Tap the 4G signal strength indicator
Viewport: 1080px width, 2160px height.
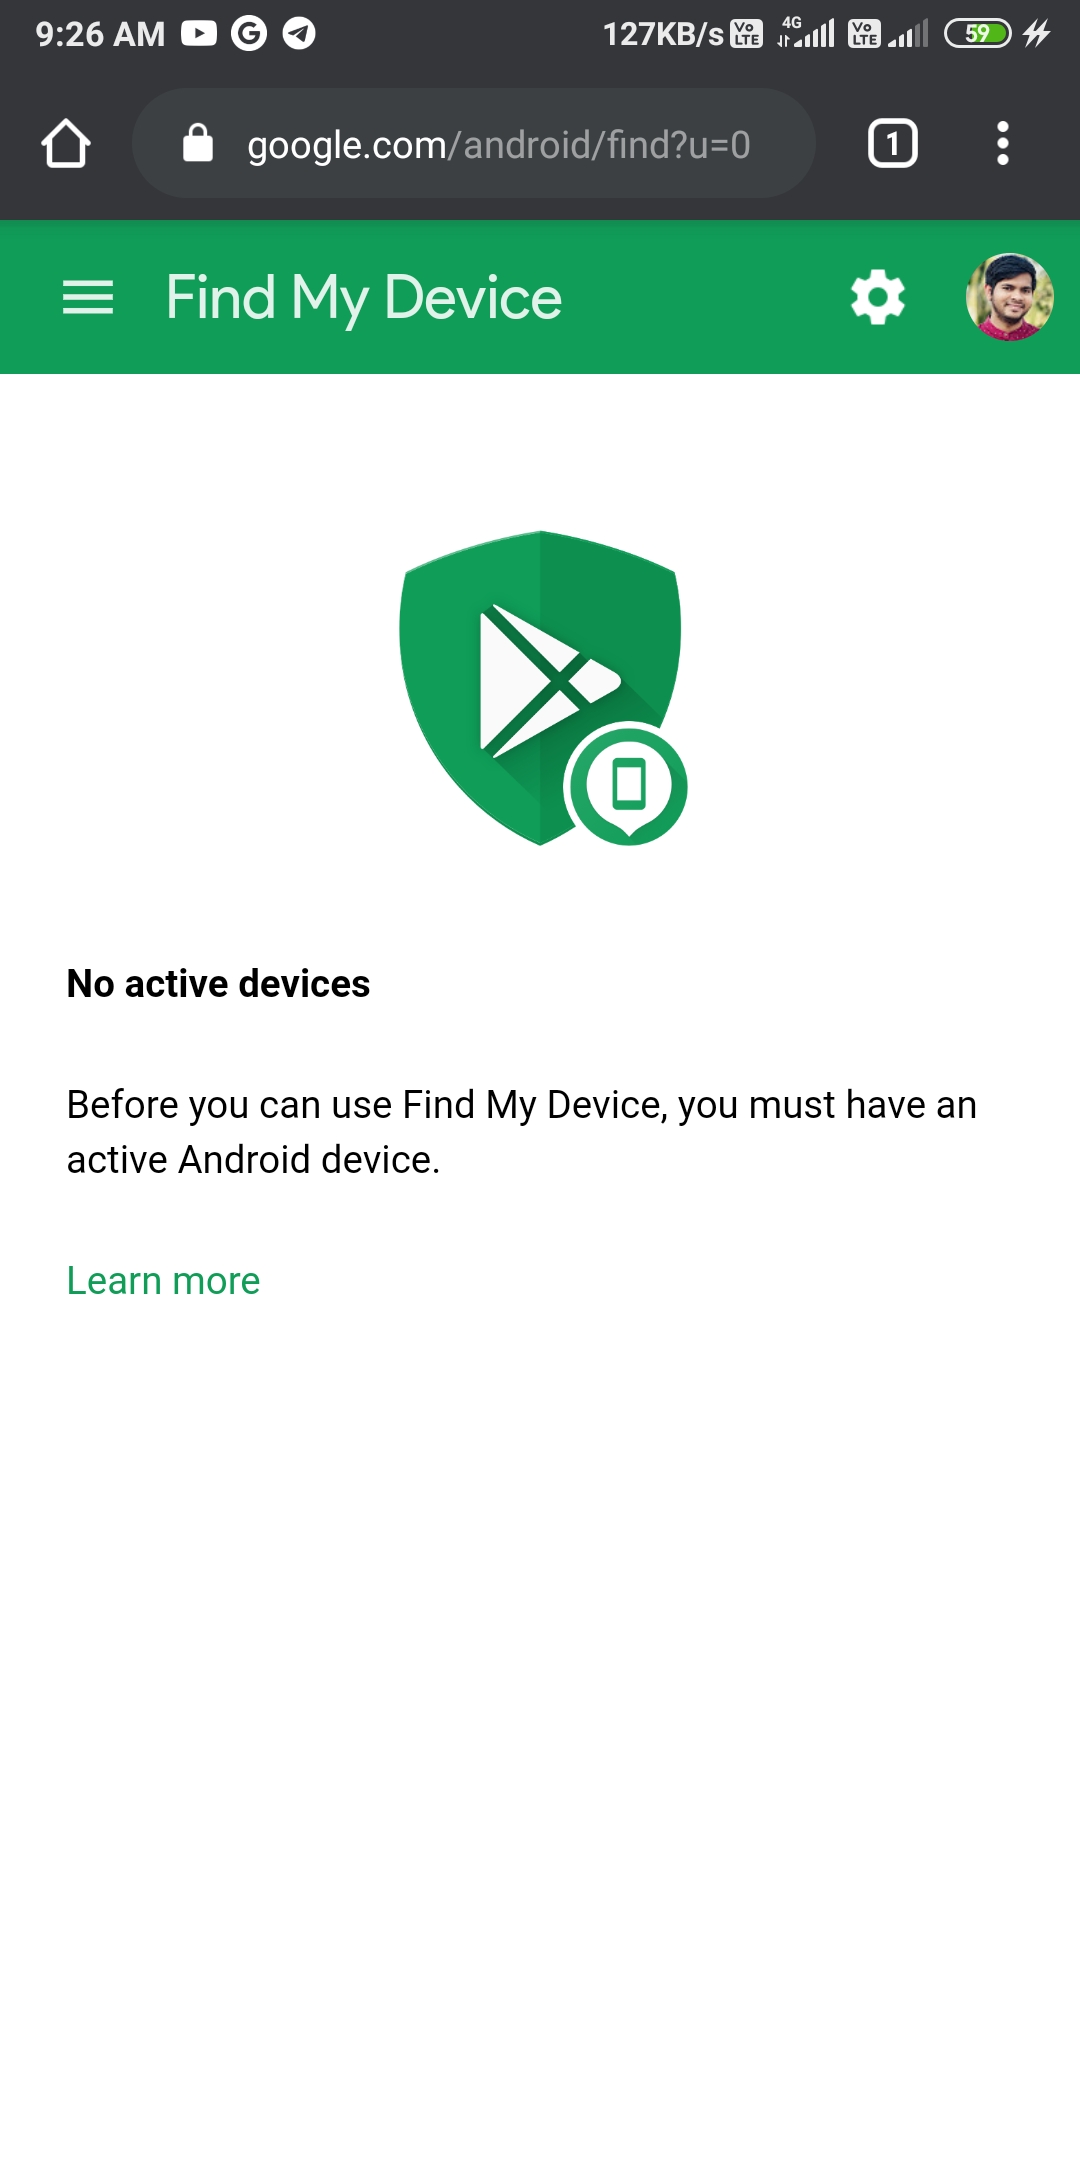[x=806, y=33]
